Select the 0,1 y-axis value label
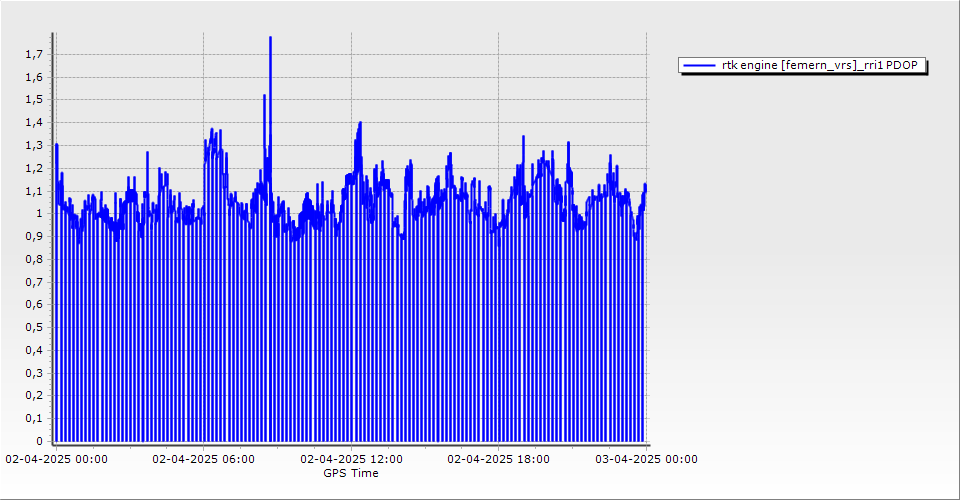 (x=35, y=418)
